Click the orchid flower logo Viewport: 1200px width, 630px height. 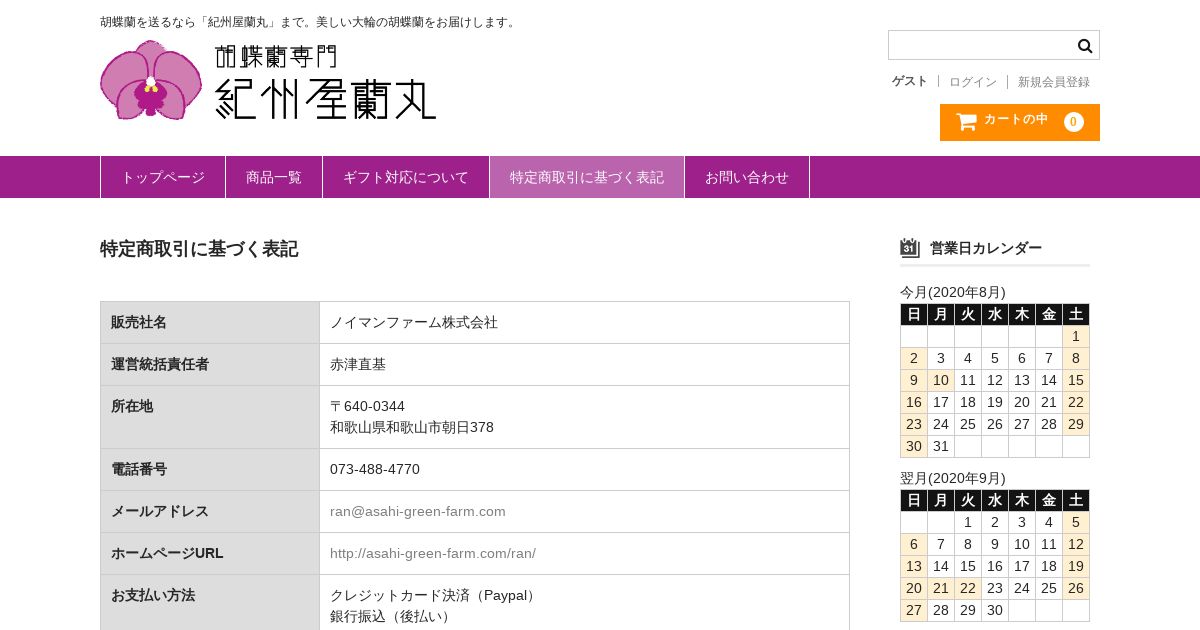pyautogui.click(x=151, y=80)
